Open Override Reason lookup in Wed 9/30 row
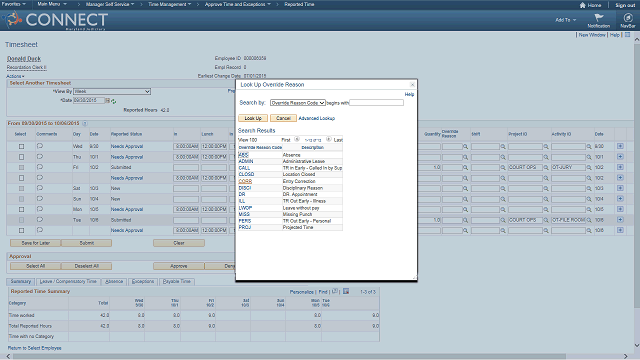The image size is (640, 360). click(465, 147)
